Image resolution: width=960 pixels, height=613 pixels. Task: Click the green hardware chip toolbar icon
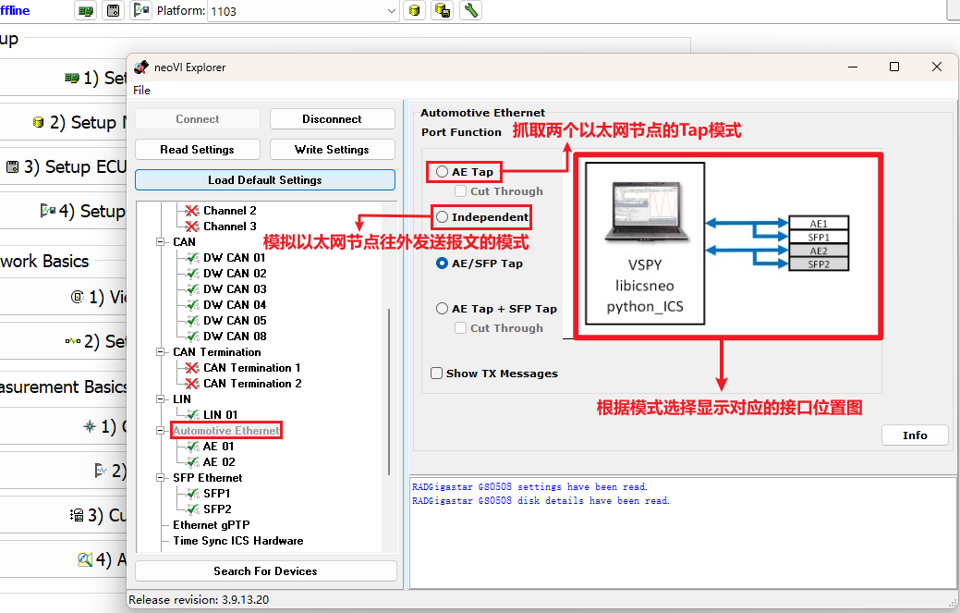[x=87, y=11]
